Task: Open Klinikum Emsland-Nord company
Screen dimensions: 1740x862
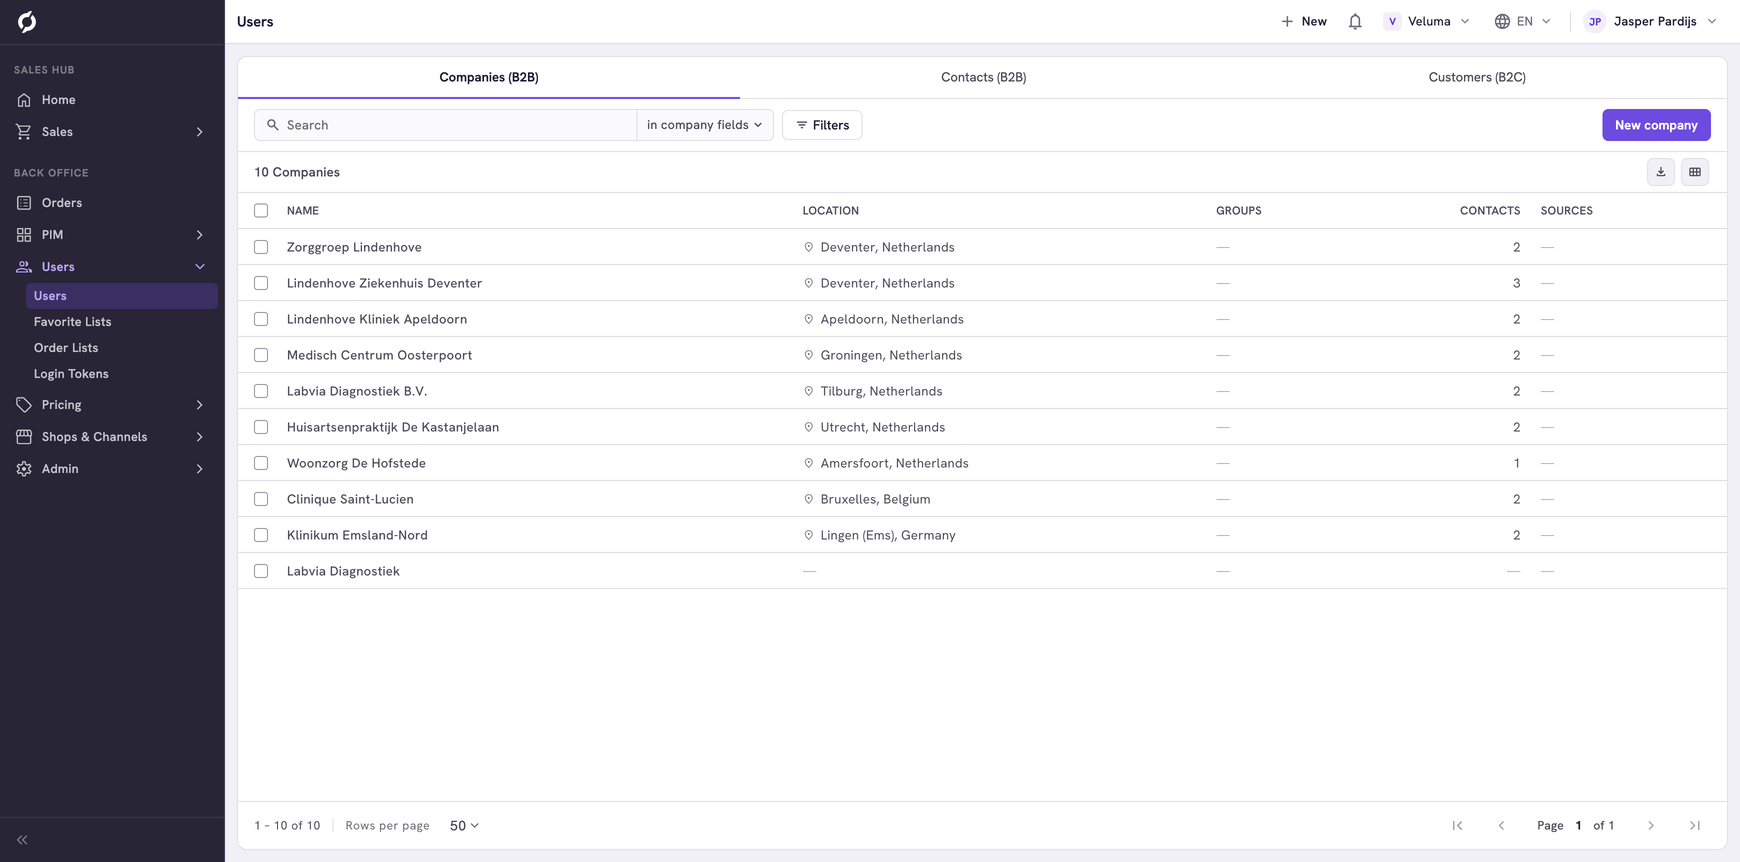Action: 357,535
